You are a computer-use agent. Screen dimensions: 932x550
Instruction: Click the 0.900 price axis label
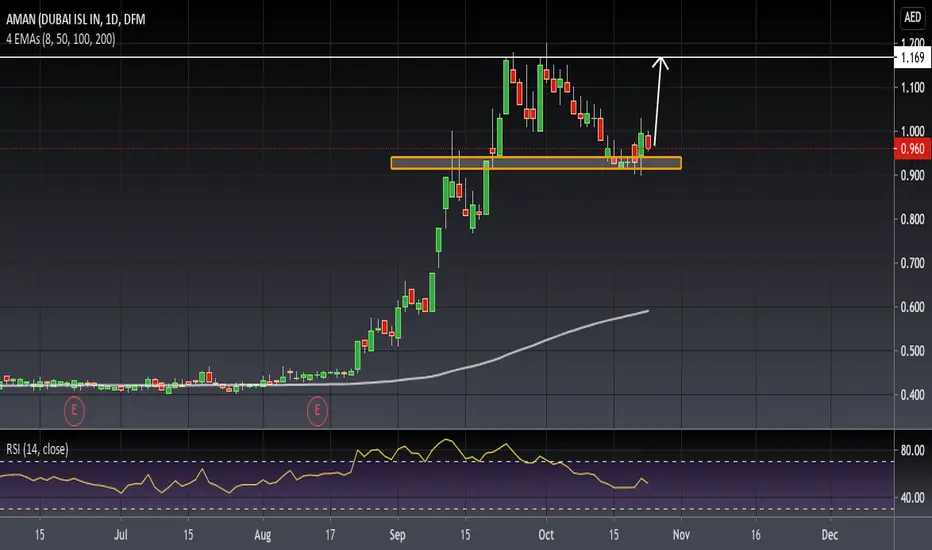[x=912, y=175]
